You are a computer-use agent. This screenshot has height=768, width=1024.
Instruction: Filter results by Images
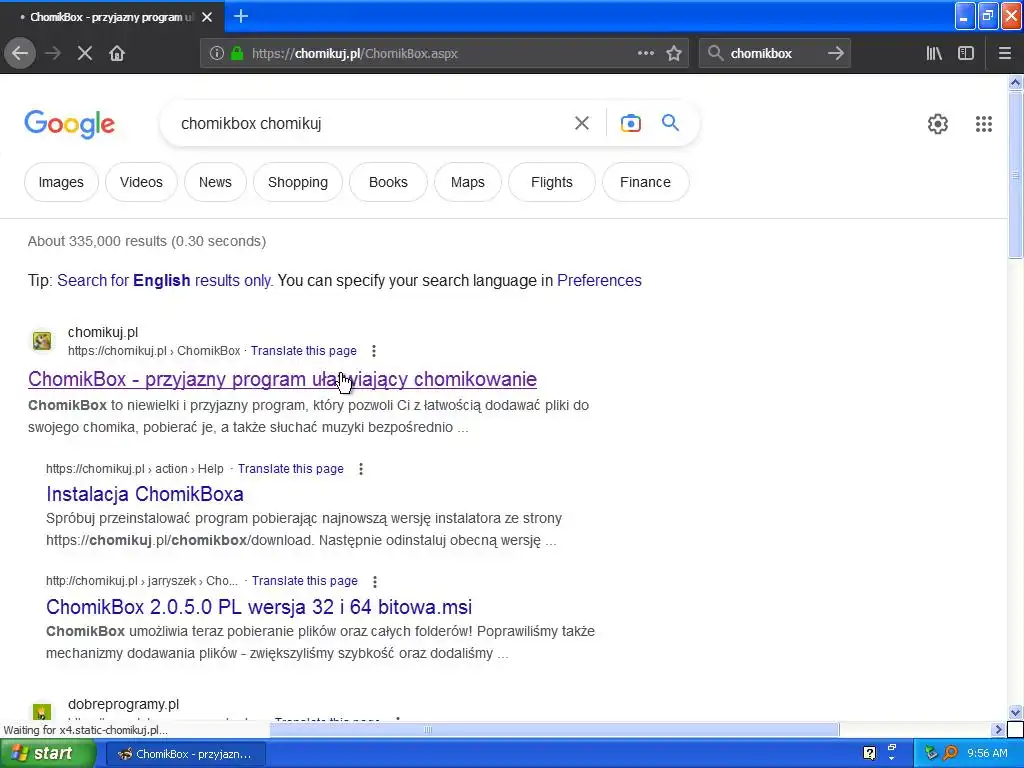point(61,182)
